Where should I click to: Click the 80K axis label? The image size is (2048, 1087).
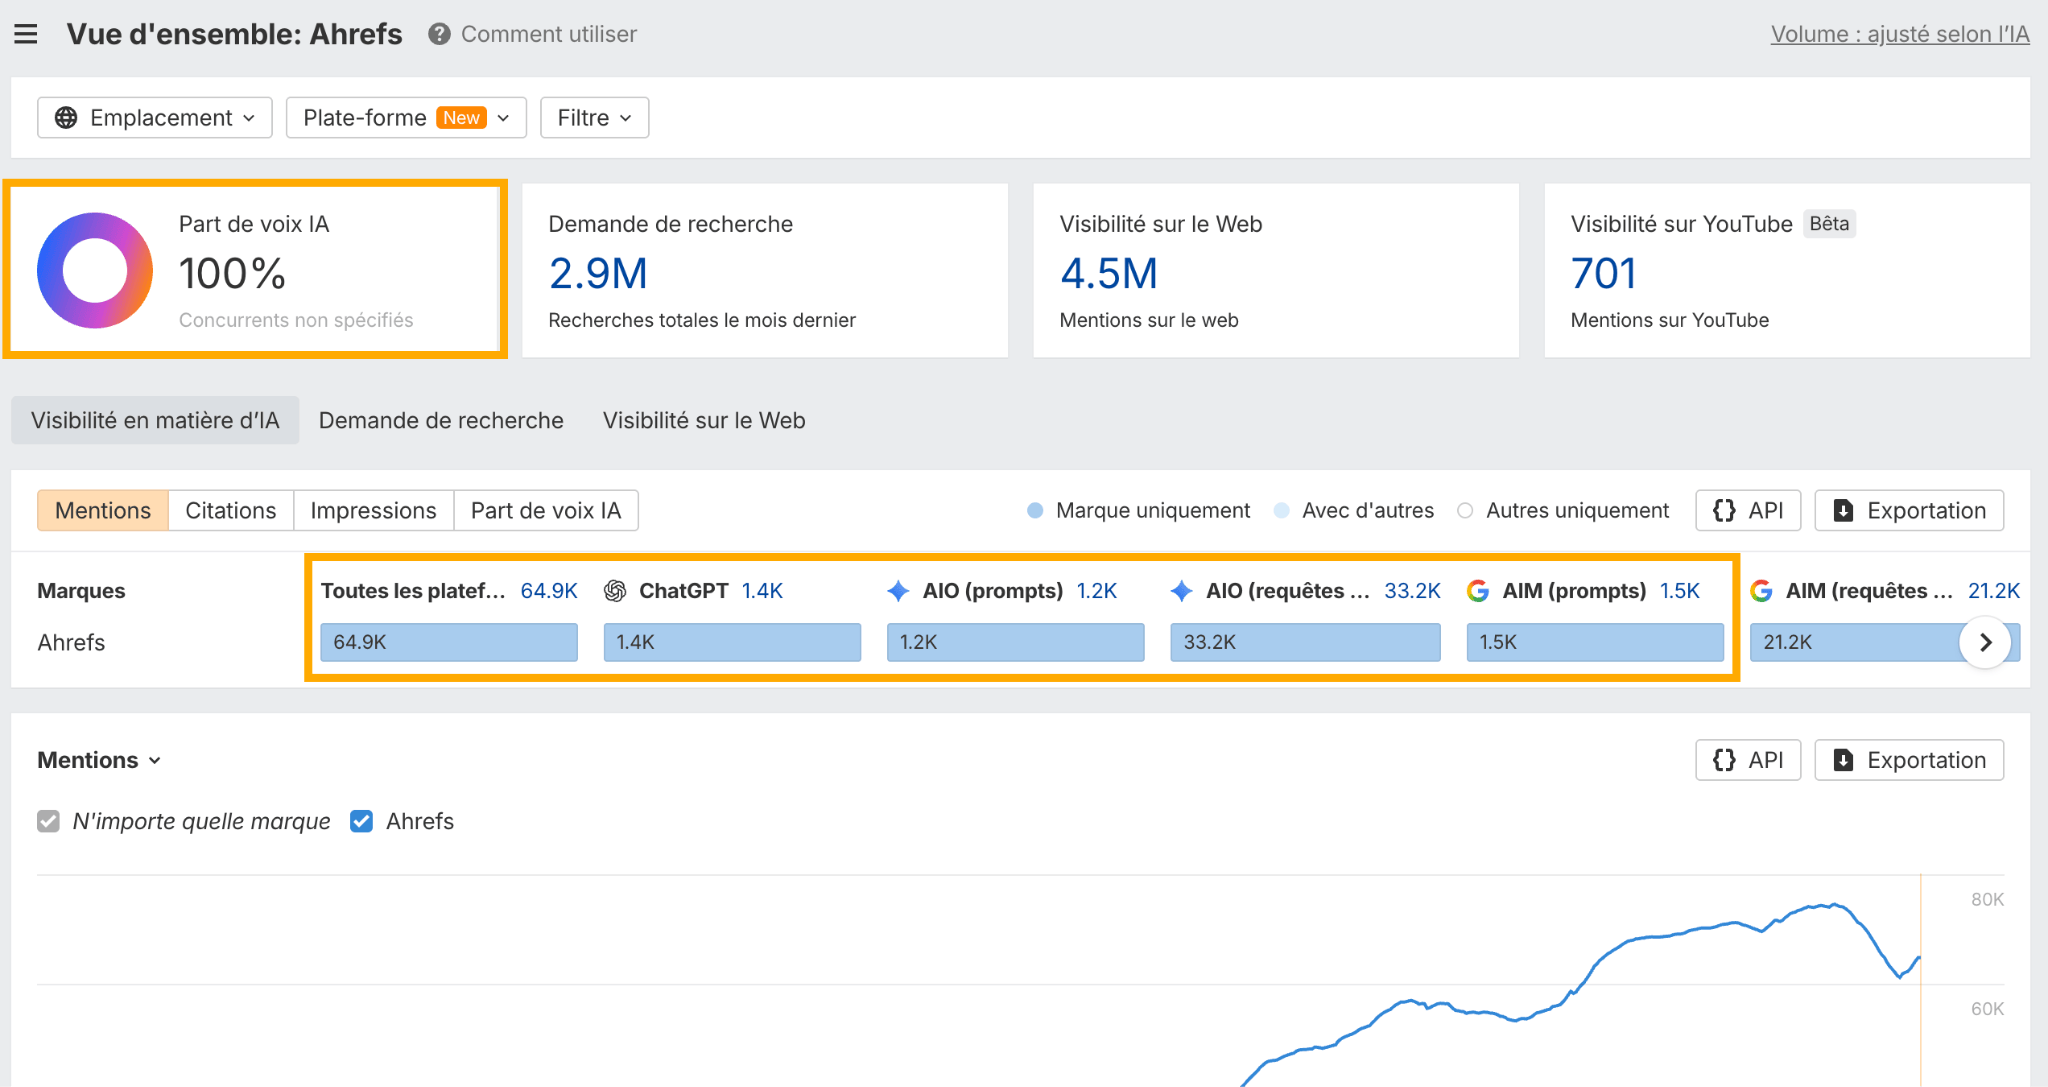click(1987, 899)
